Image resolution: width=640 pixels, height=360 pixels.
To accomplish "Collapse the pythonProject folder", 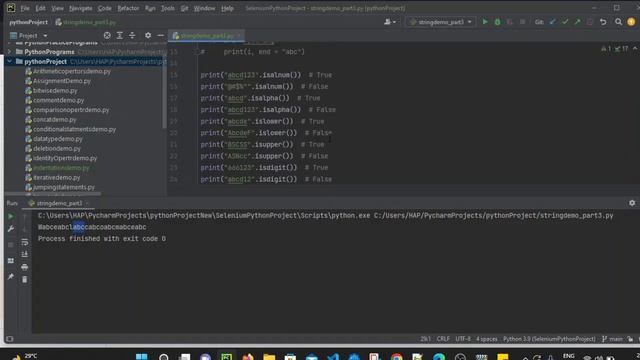I will [x=9, y=62].
